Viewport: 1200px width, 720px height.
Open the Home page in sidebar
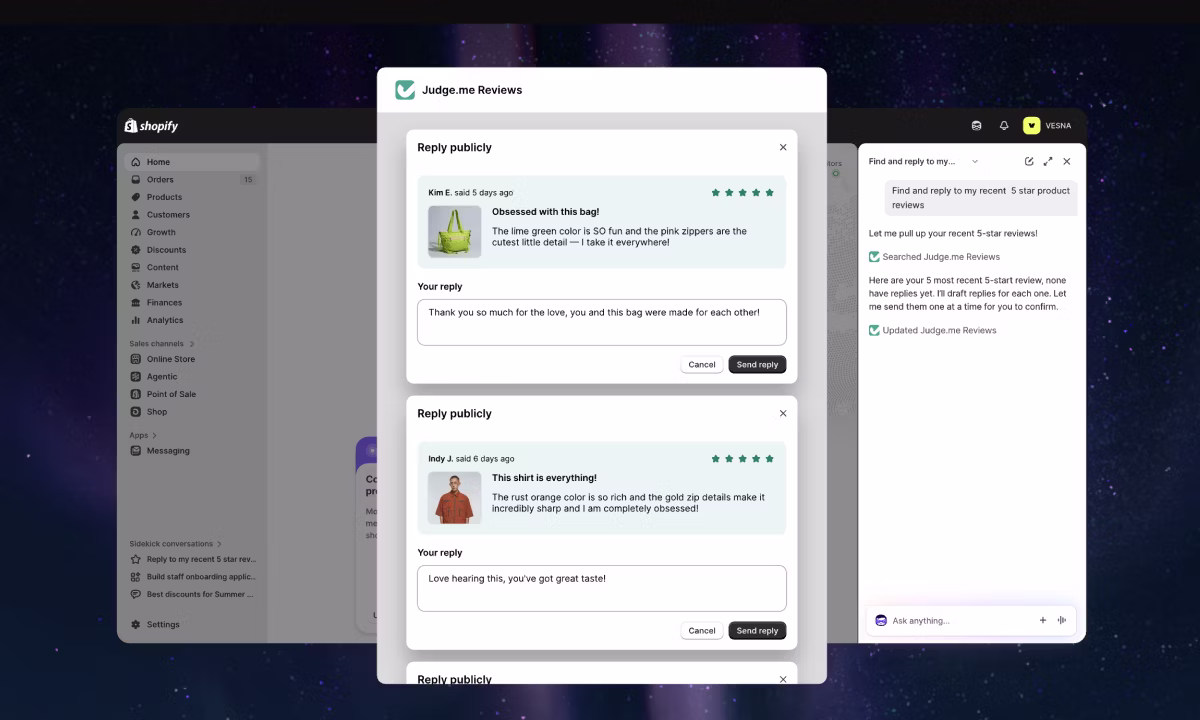192,162
